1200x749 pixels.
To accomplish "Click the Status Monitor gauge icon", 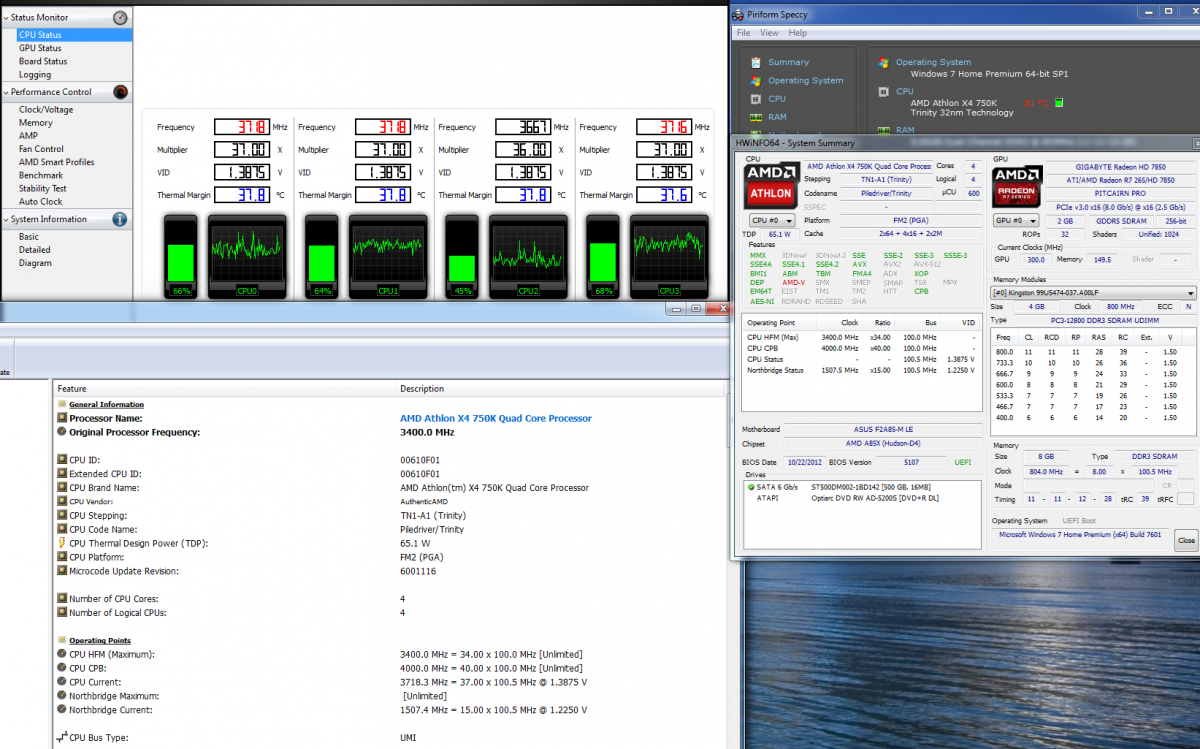I will [120, 18].
